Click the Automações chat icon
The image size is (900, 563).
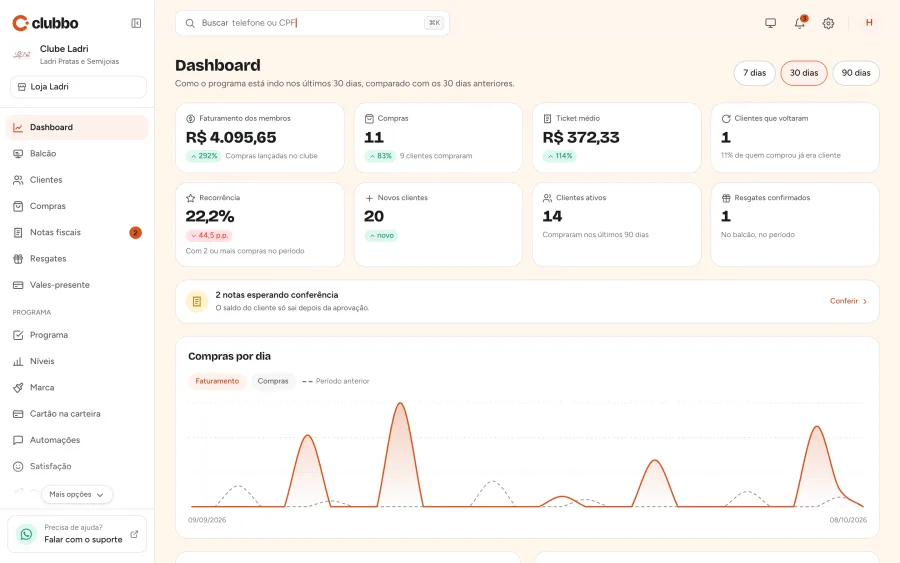18,440
